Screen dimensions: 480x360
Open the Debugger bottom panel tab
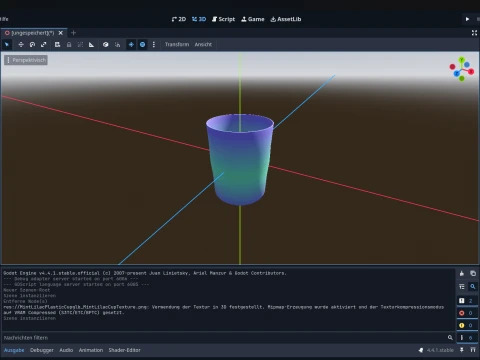pyautogui.click(x=42, y=350)
